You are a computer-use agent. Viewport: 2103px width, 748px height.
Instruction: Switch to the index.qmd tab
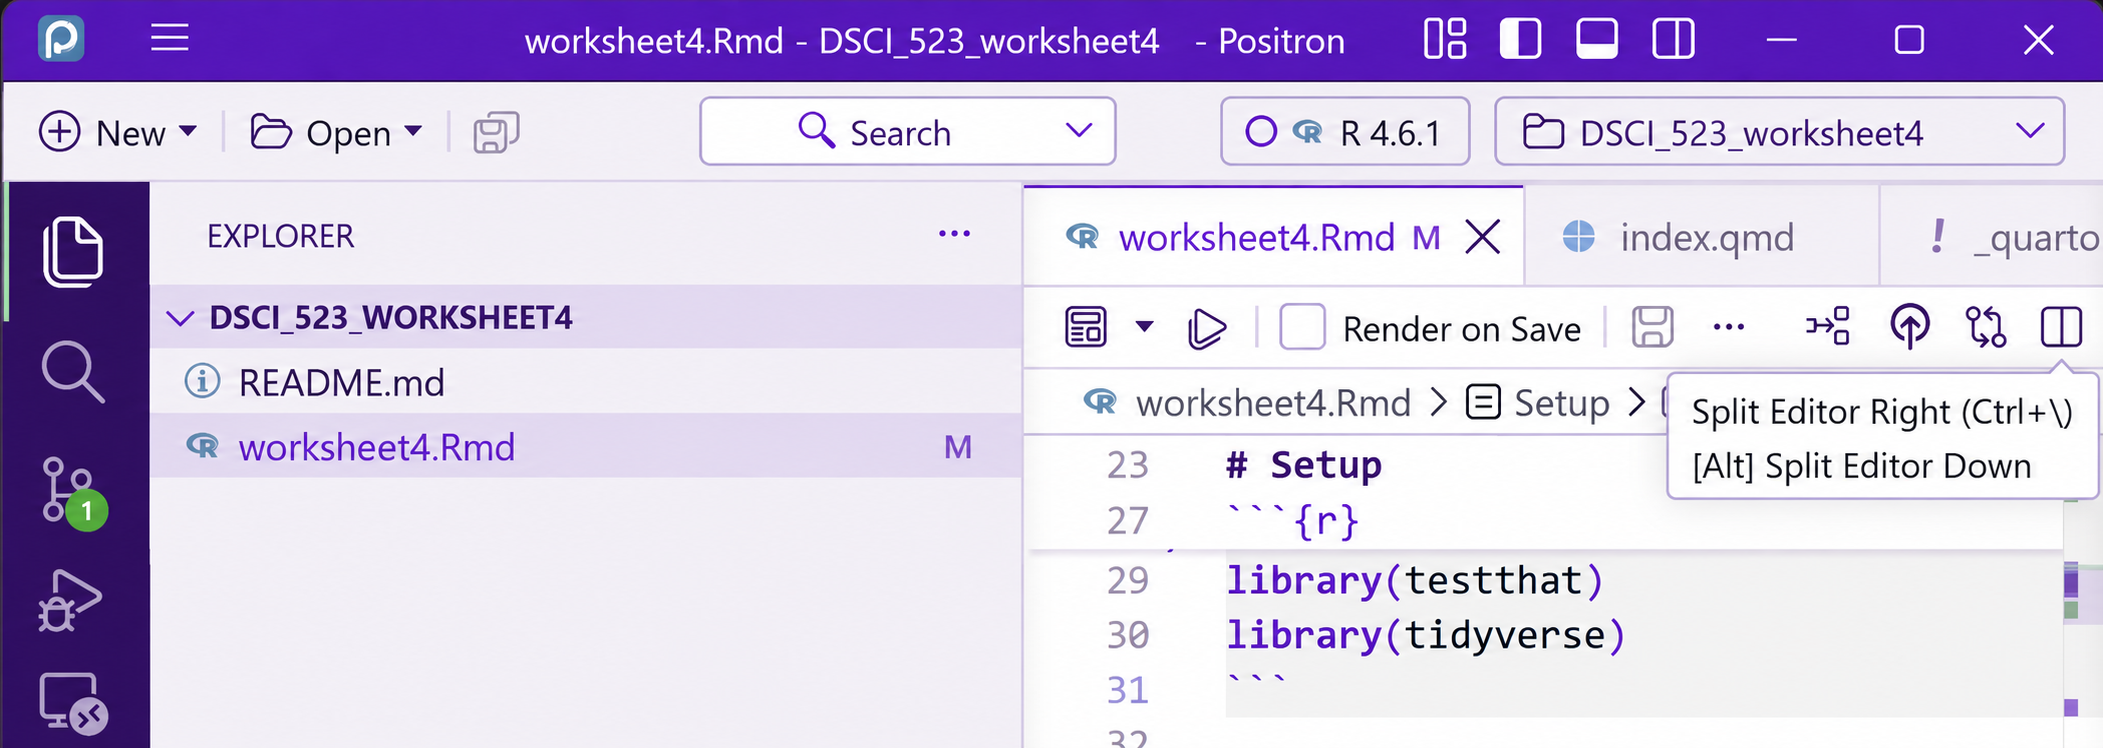pos(1701,238)
